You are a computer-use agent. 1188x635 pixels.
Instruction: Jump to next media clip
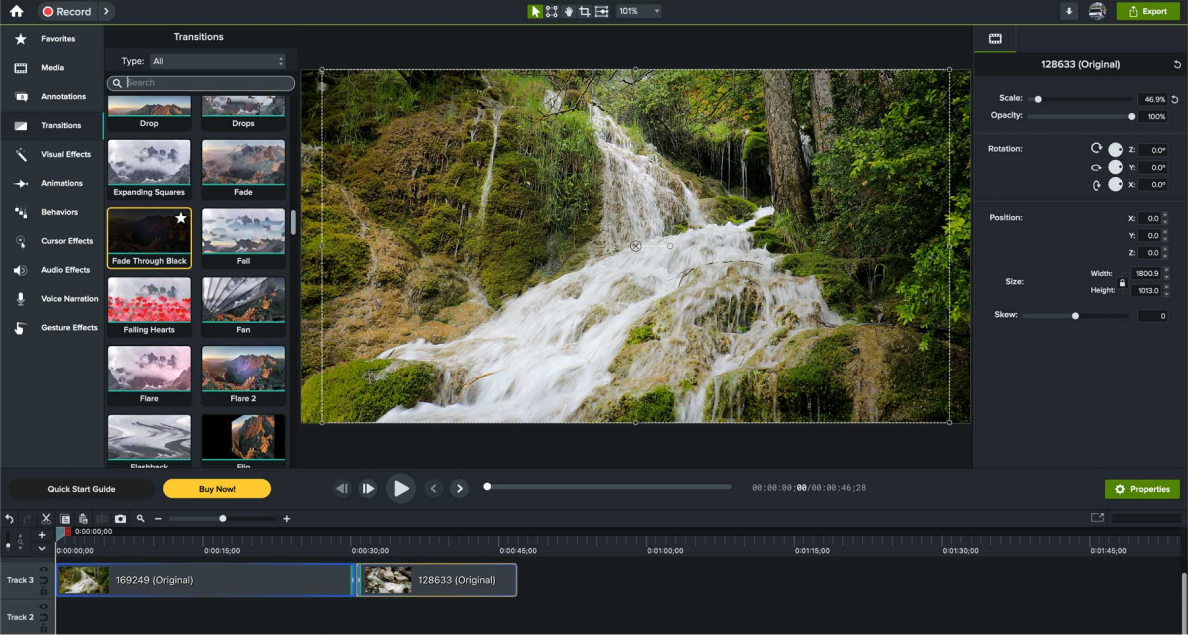pos(459,489)
